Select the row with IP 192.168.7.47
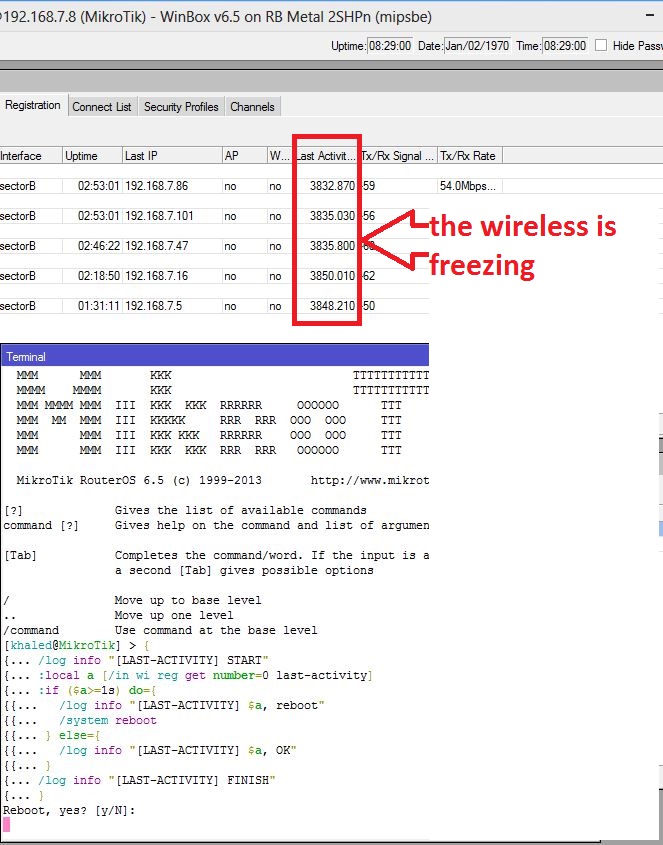The height and width of the screenshot is (845, 663). 215,246
